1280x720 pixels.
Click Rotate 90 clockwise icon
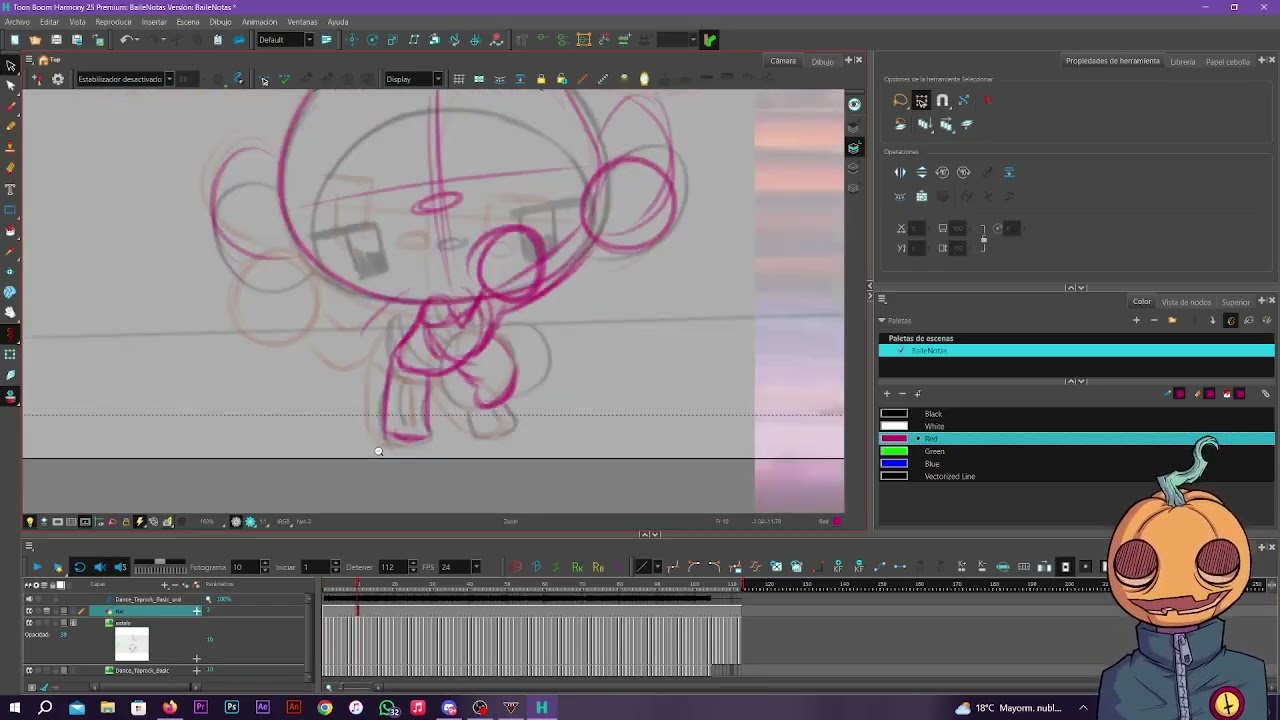tap(963, 173)
